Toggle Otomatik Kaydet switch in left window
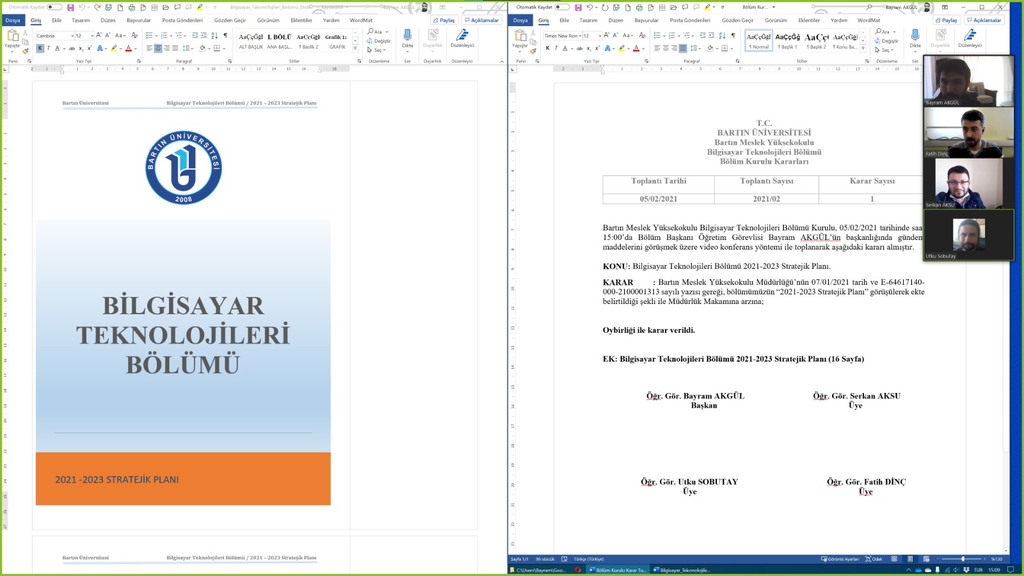This screenshot has height=576, width=1024. point(54,7)
